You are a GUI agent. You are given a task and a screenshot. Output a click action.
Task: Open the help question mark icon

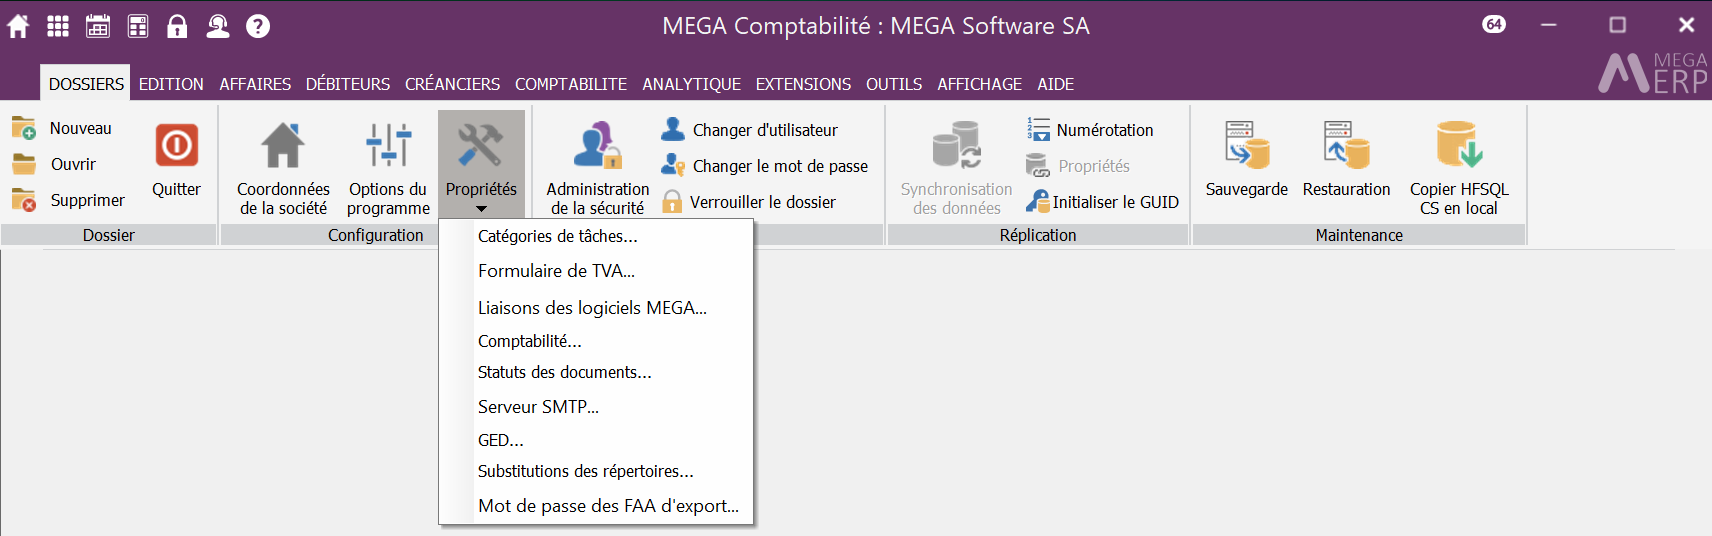pos(258,26)
